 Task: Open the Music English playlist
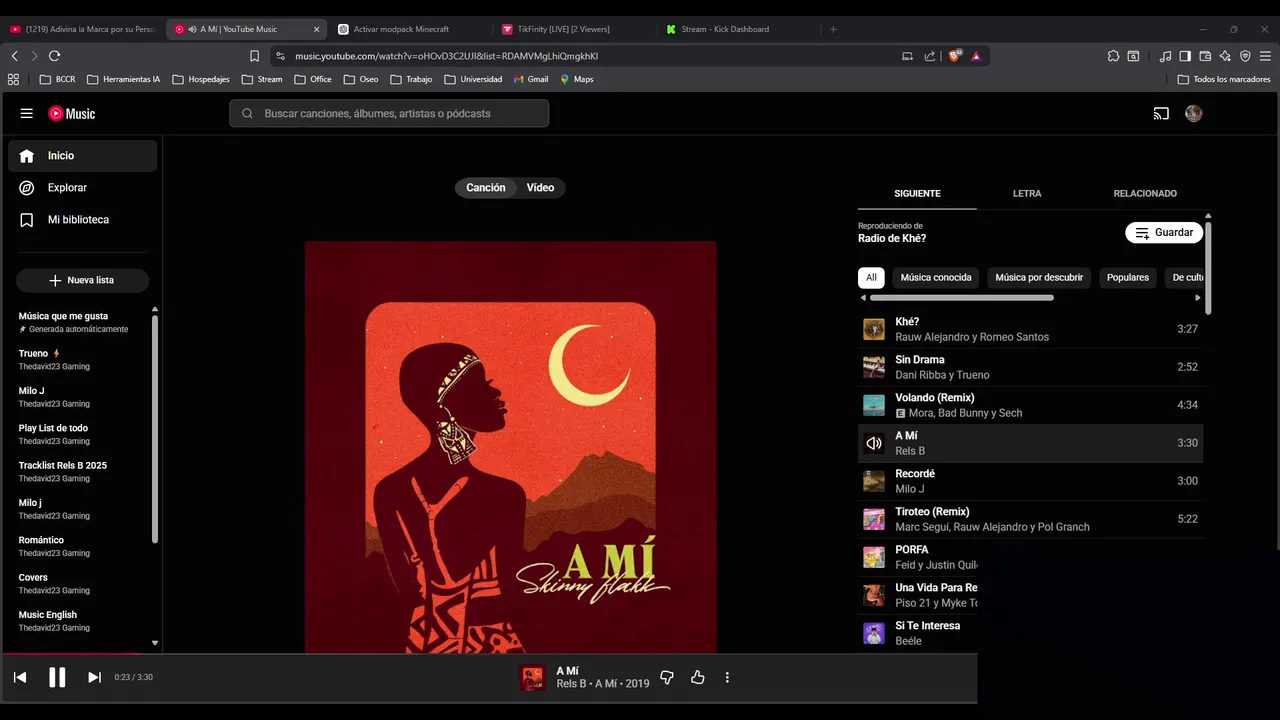(x=80, y=621)
